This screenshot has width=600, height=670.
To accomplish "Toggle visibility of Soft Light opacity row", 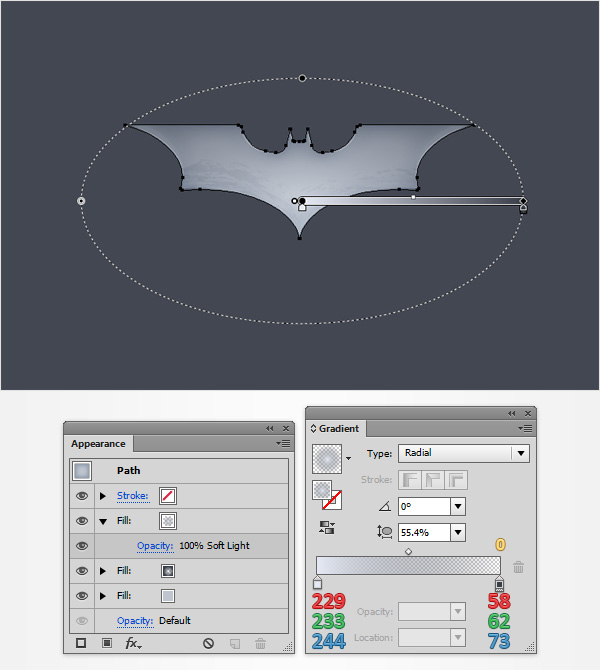I will point(82,546).
